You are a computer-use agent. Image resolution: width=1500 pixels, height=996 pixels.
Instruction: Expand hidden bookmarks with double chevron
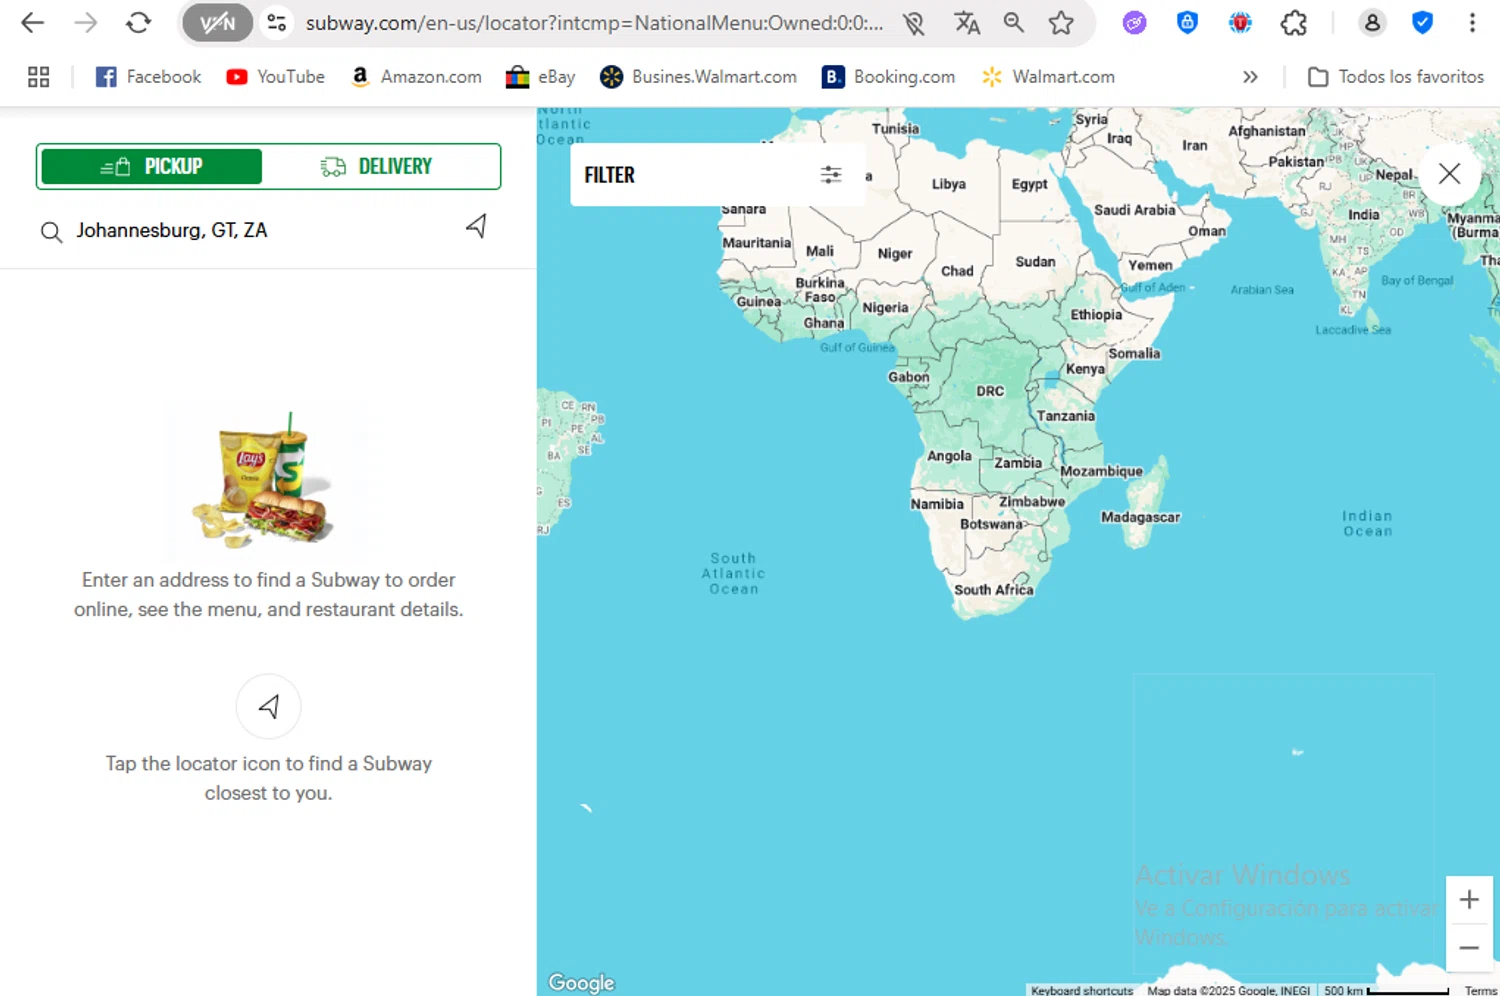(x=1250, y=77)
